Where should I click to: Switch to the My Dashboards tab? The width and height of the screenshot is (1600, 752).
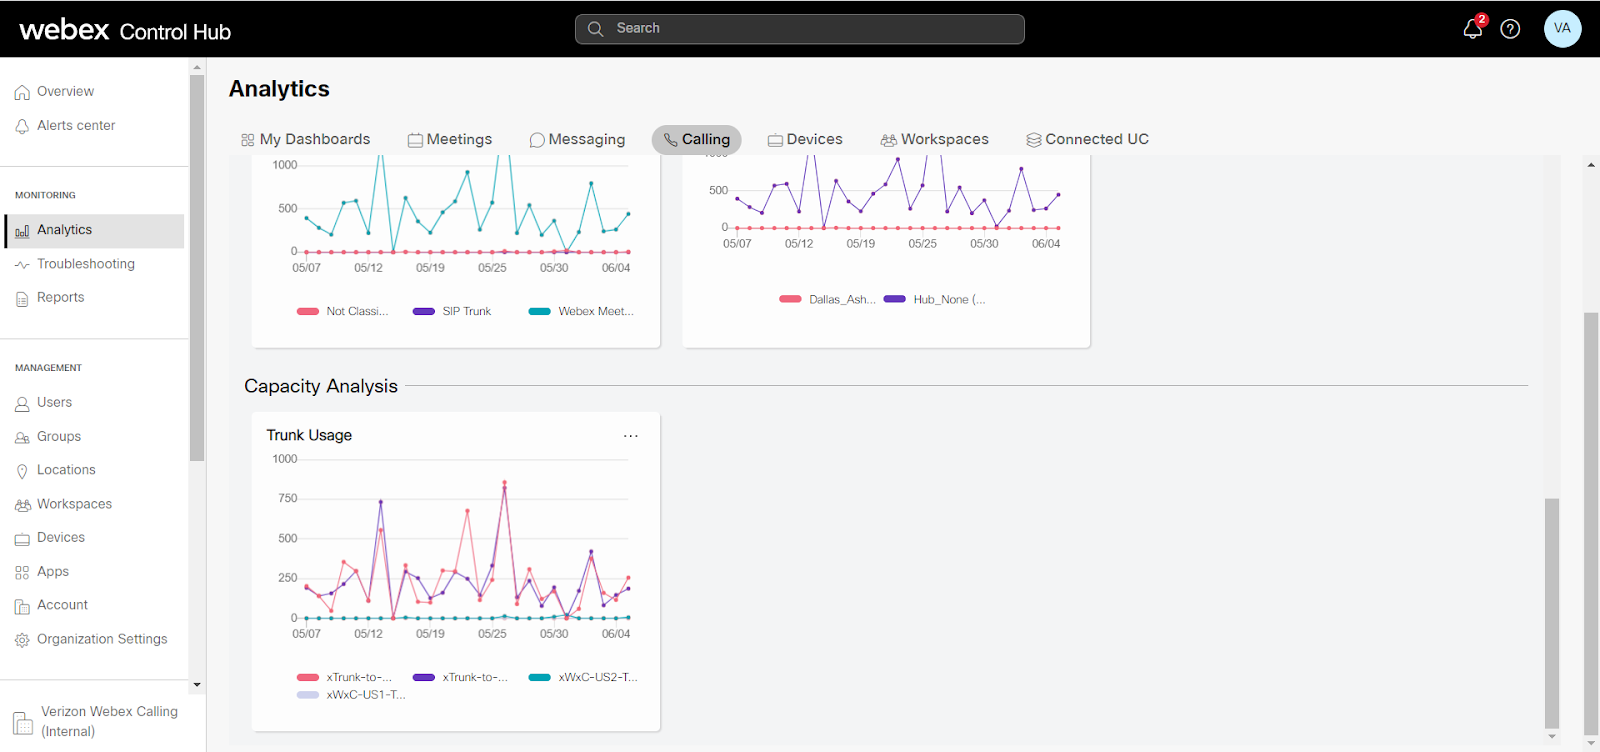pyautogui.click(x=305, y=140)
